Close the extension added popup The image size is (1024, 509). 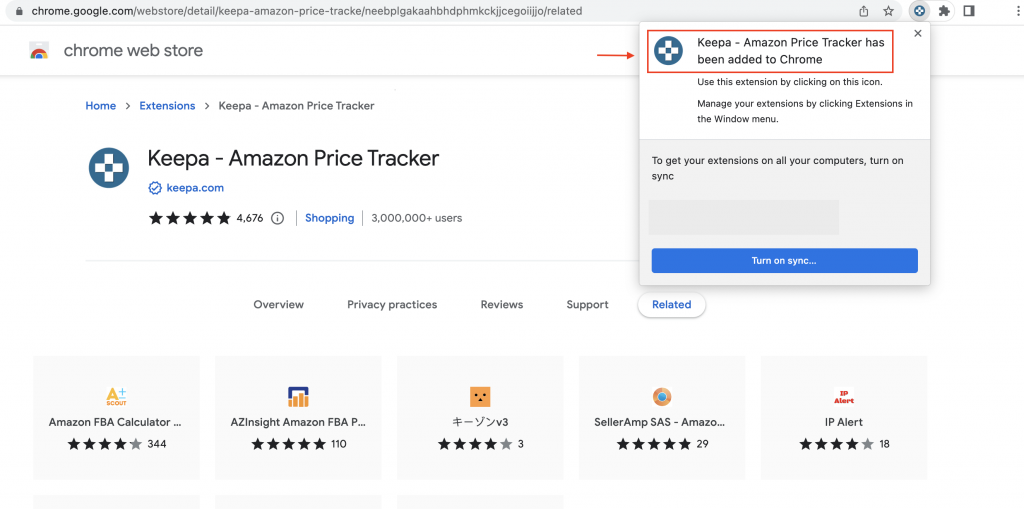(x=917, y=34)
